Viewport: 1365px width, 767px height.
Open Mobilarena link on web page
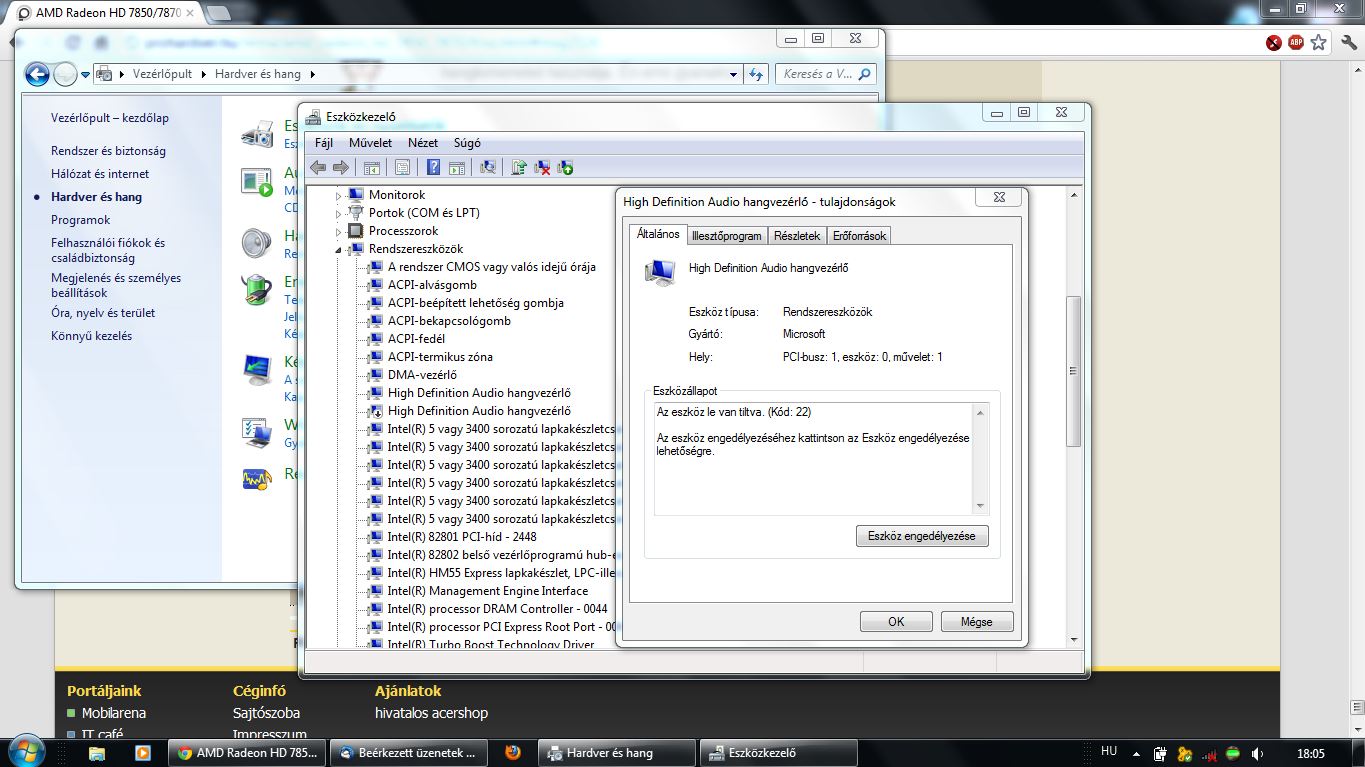click(114, 713)
